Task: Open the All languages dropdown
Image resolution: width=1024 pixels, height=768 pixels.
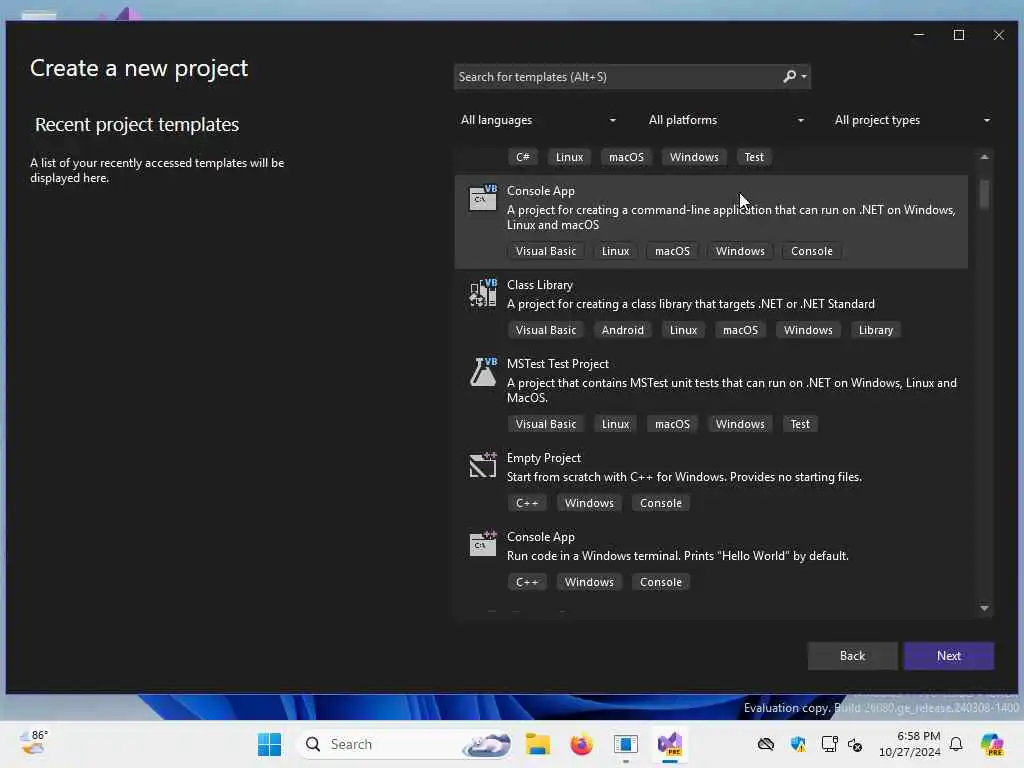Action: pos(538,120)
